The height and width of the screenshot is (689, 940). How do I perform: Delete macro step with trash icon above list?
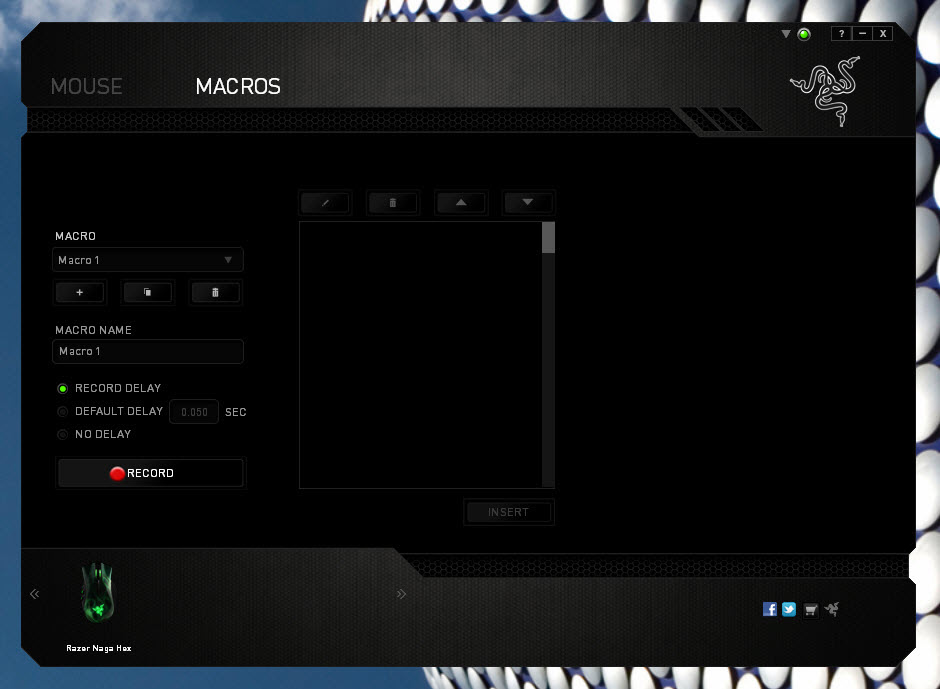393,203
